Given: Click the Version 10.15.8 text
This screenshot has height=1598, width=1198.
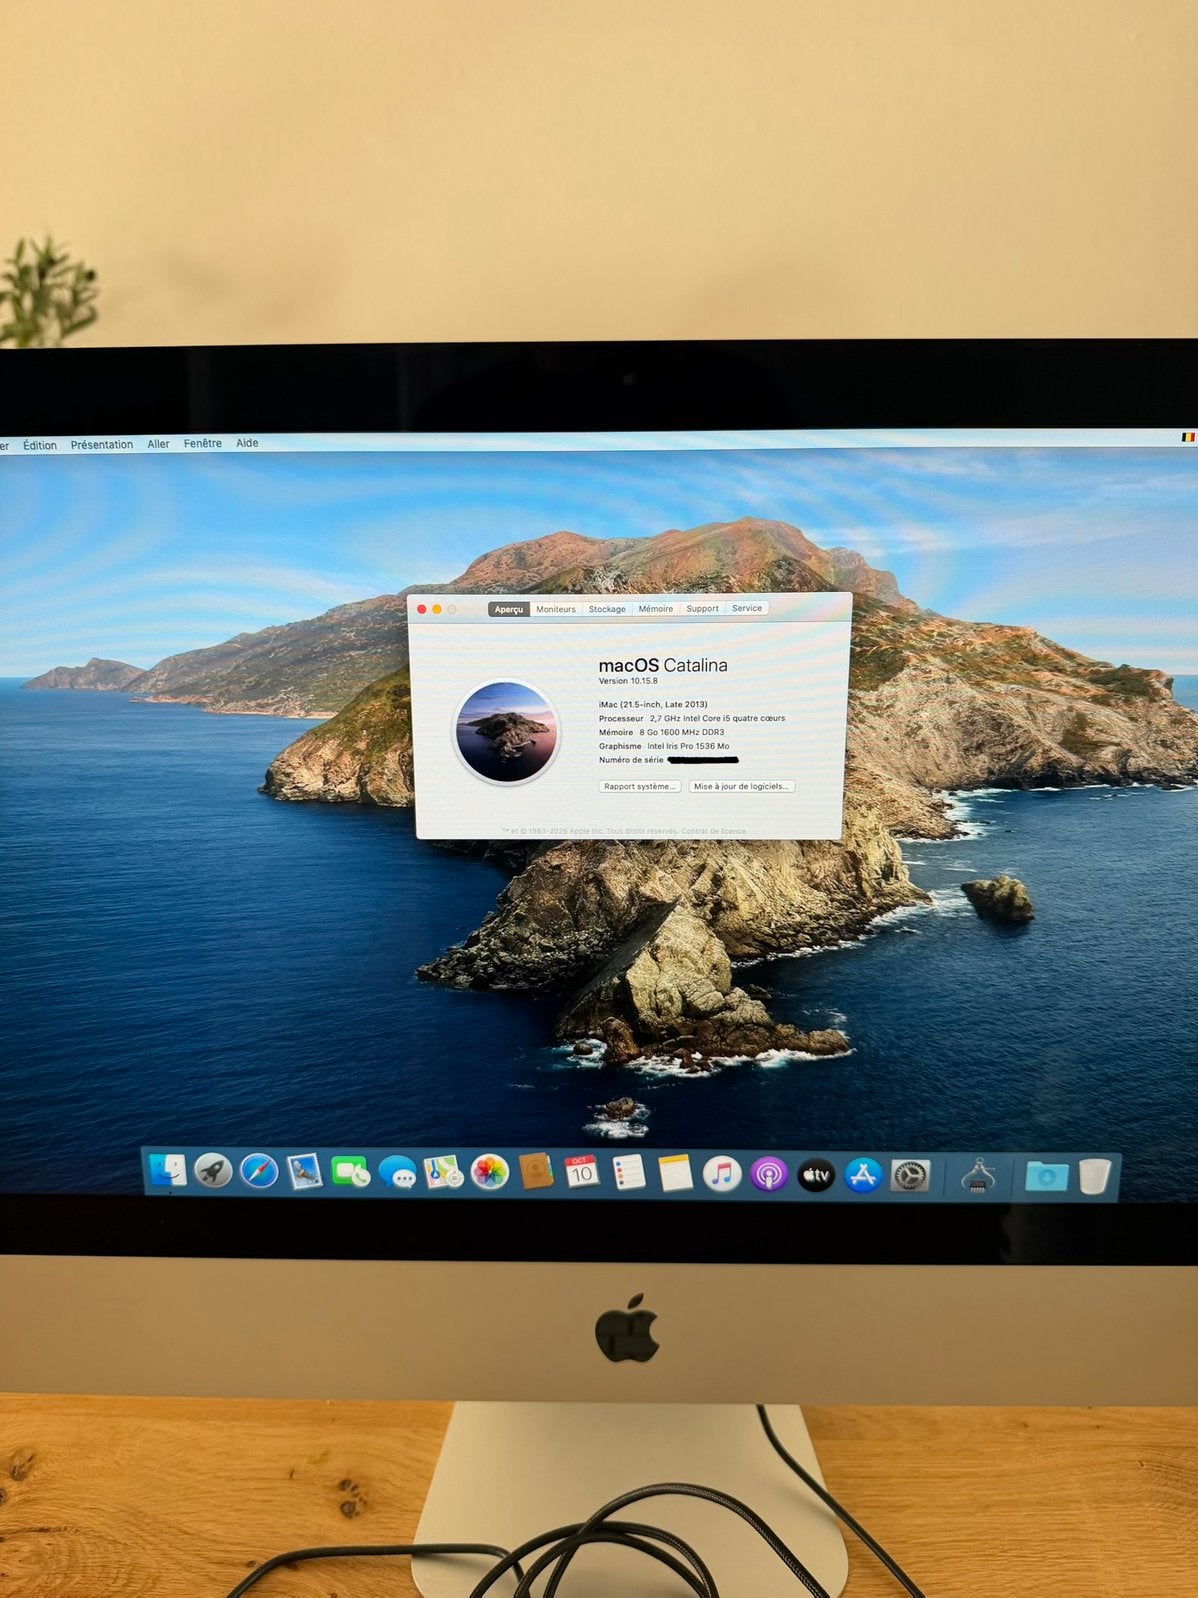Looking at the screenshot, I should click(x=628, y=681).
